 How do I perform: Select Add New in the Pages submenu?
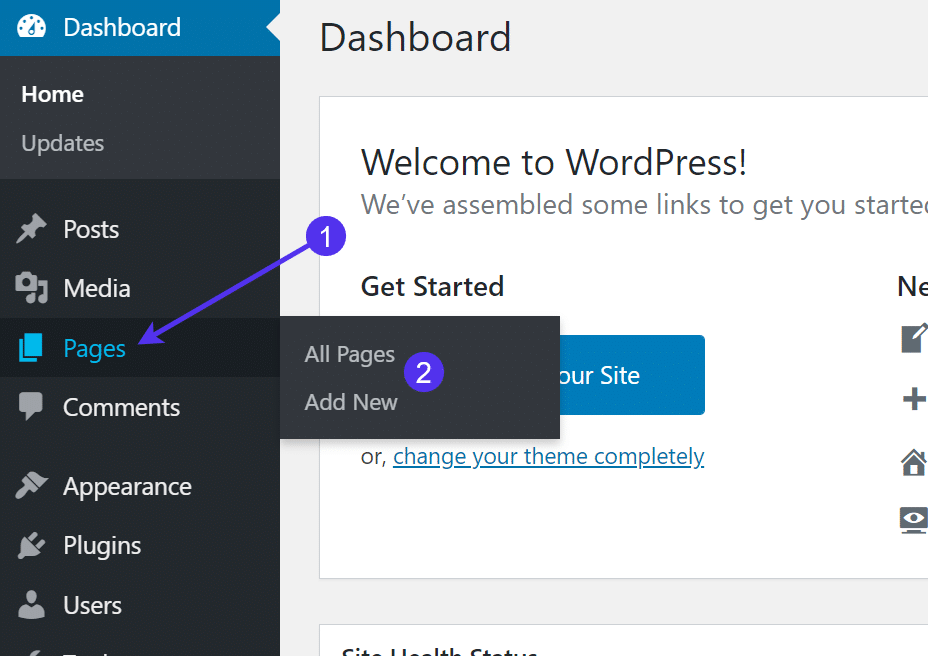pos(350,402)
